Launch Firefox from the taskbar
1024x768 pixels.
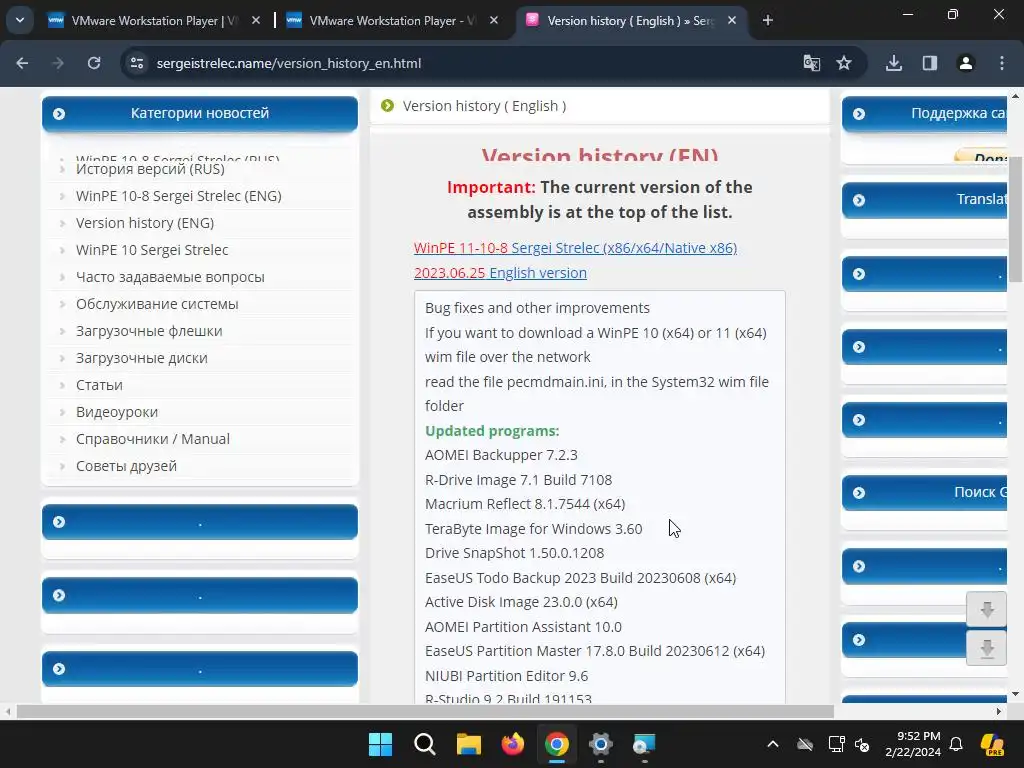pos(513,744)
